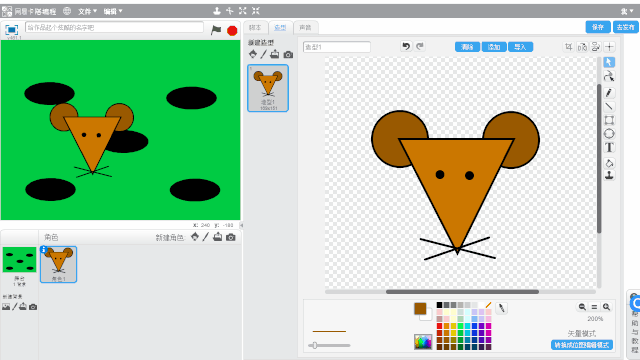Reset canvas zoom with equals icon
The width and height of the screenshot is (640, 360).
pos(594,307)
